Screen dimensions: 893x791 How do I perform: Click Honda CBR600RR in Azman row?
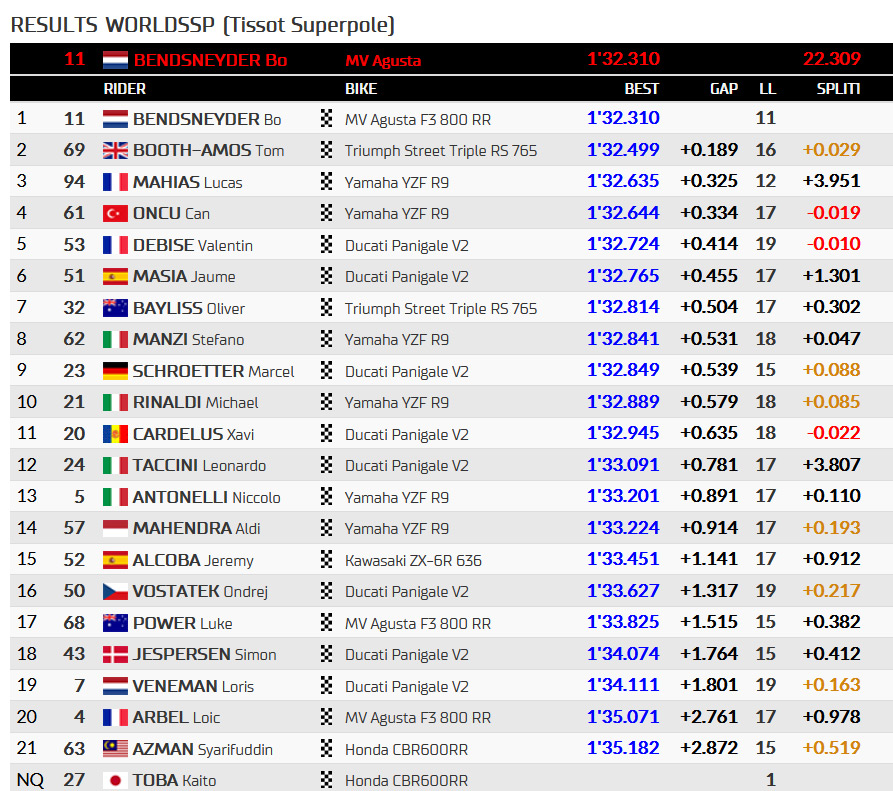(x=407, y=749)
